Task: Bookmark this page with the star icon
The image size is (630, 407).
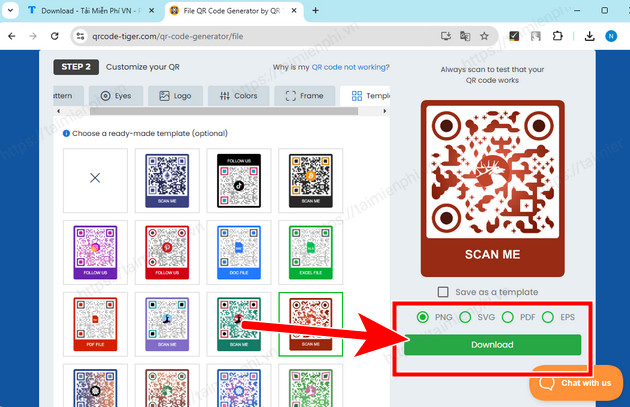Action: tap(484, 36)
